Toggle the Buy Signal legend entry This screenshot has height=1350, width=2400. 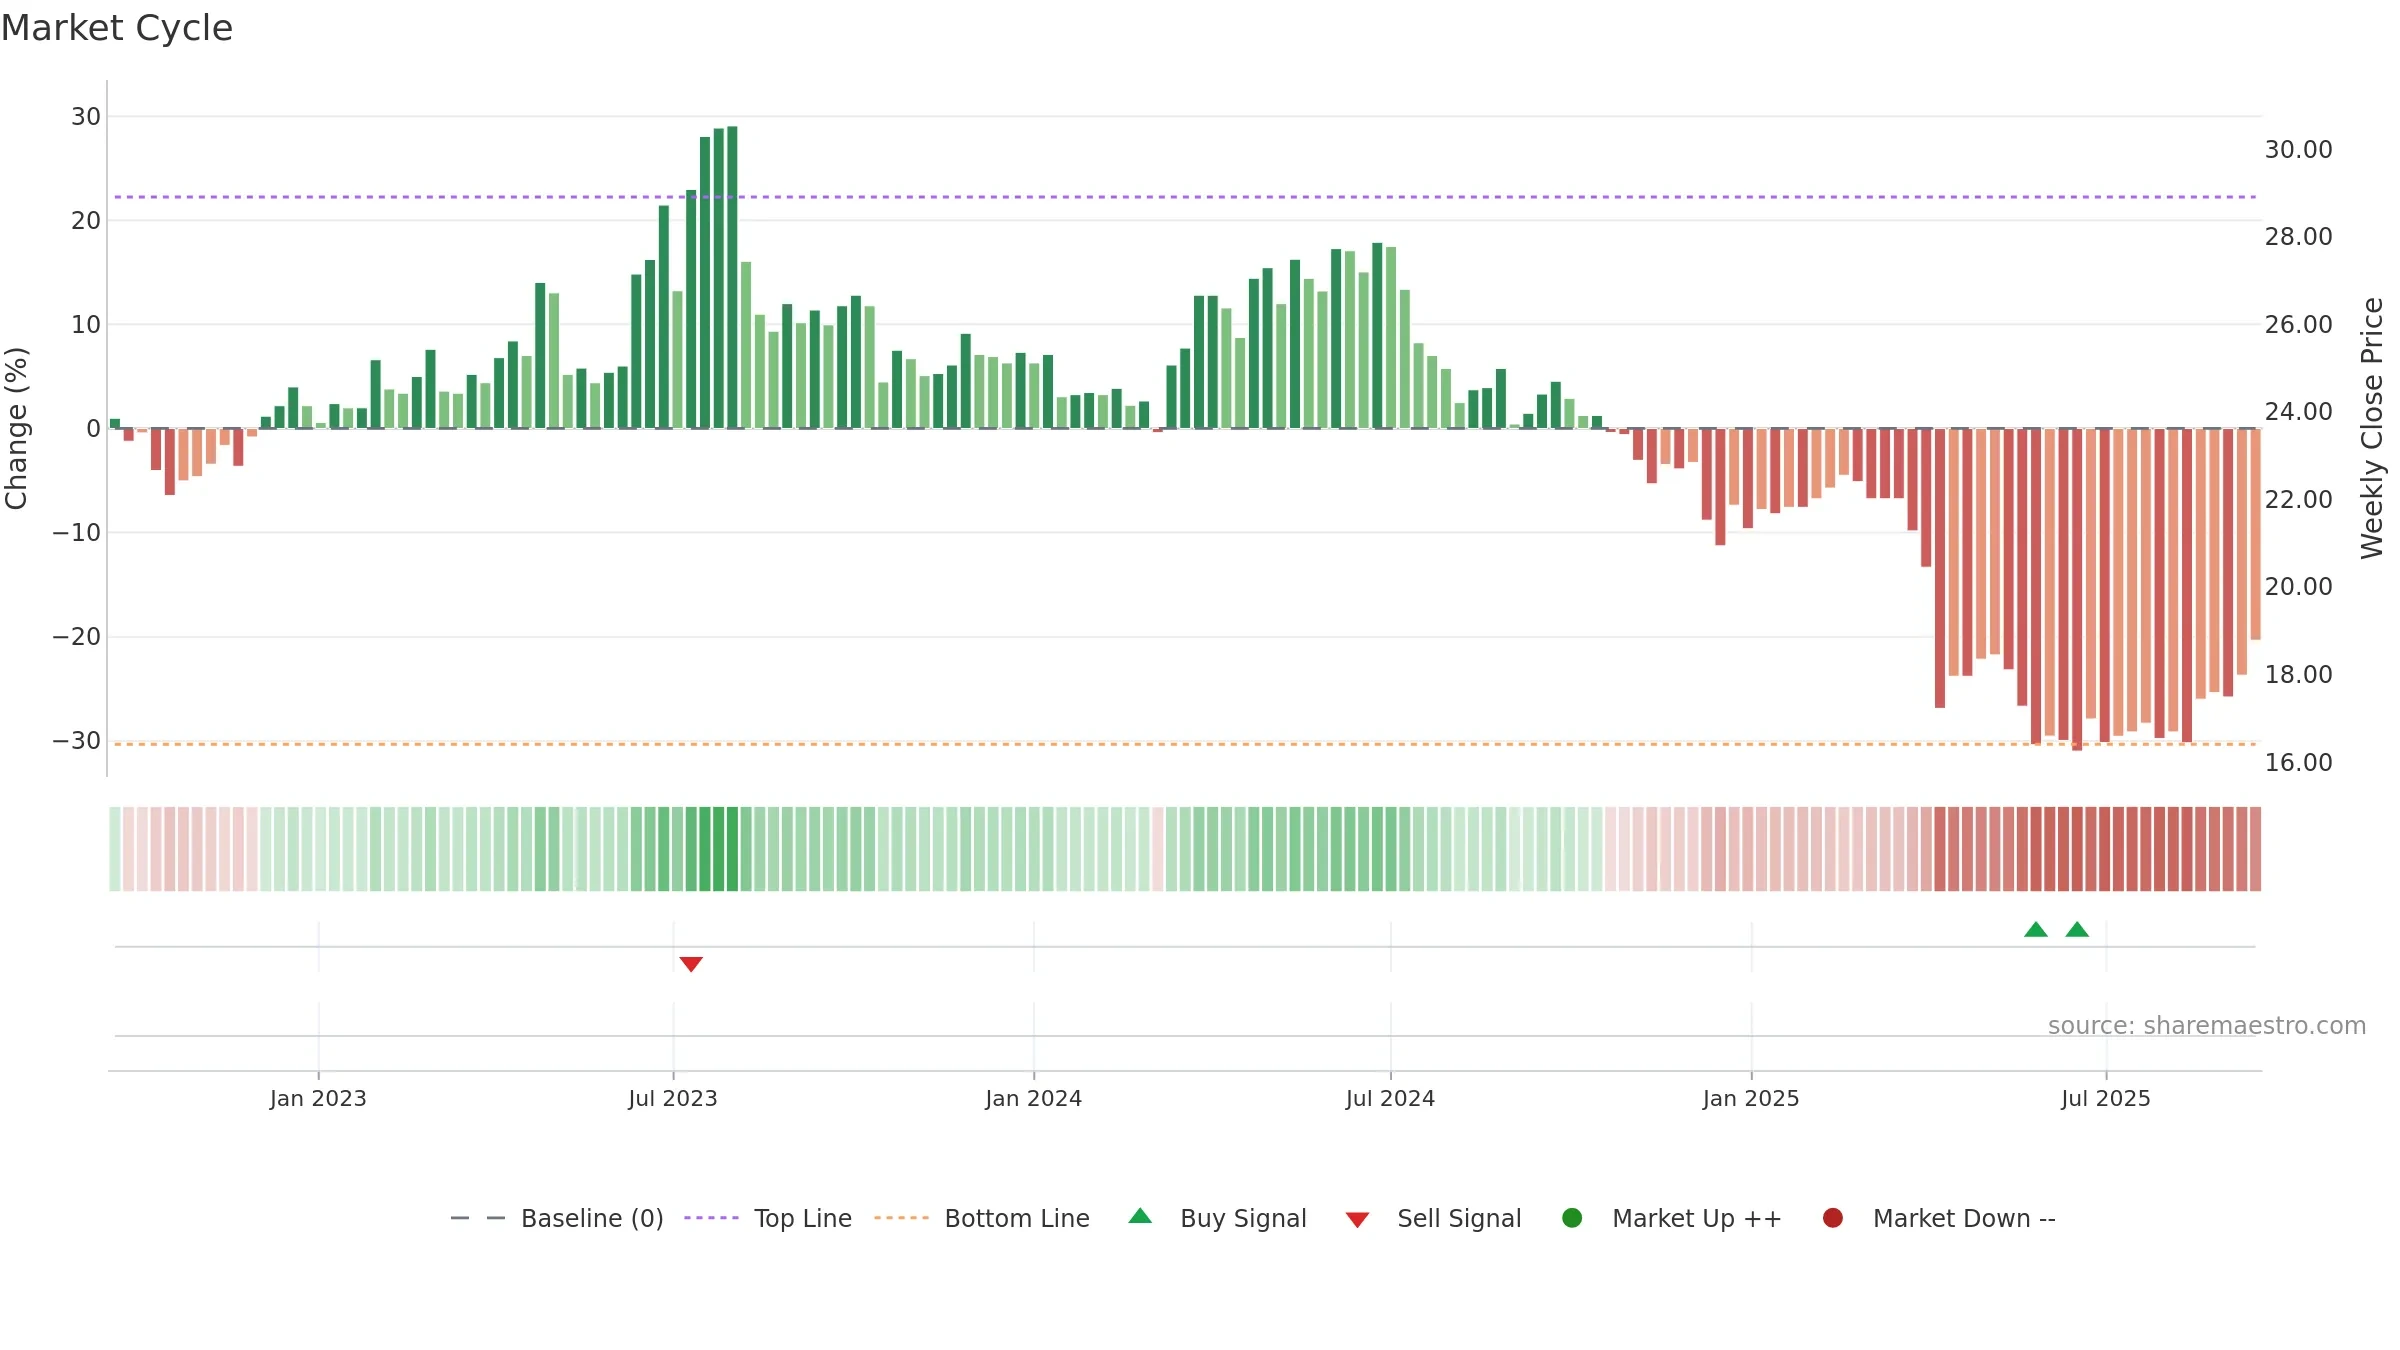coord(1217,1218)
